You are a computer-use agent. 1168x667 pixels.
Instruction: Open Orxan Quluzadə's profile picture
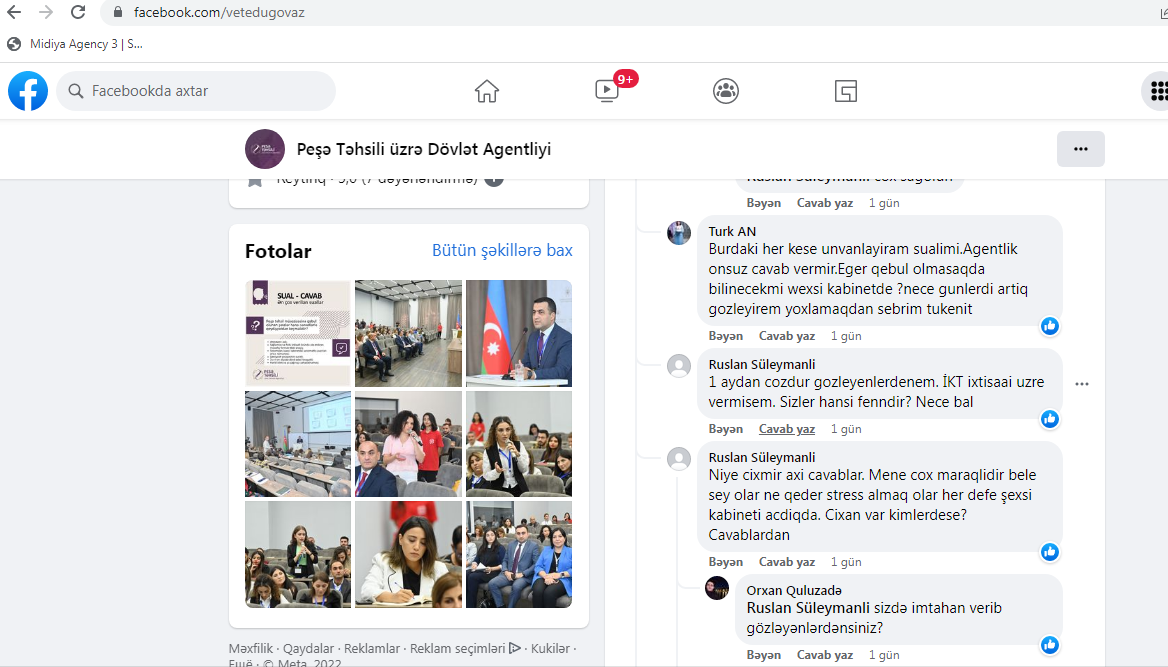point(717,587)
